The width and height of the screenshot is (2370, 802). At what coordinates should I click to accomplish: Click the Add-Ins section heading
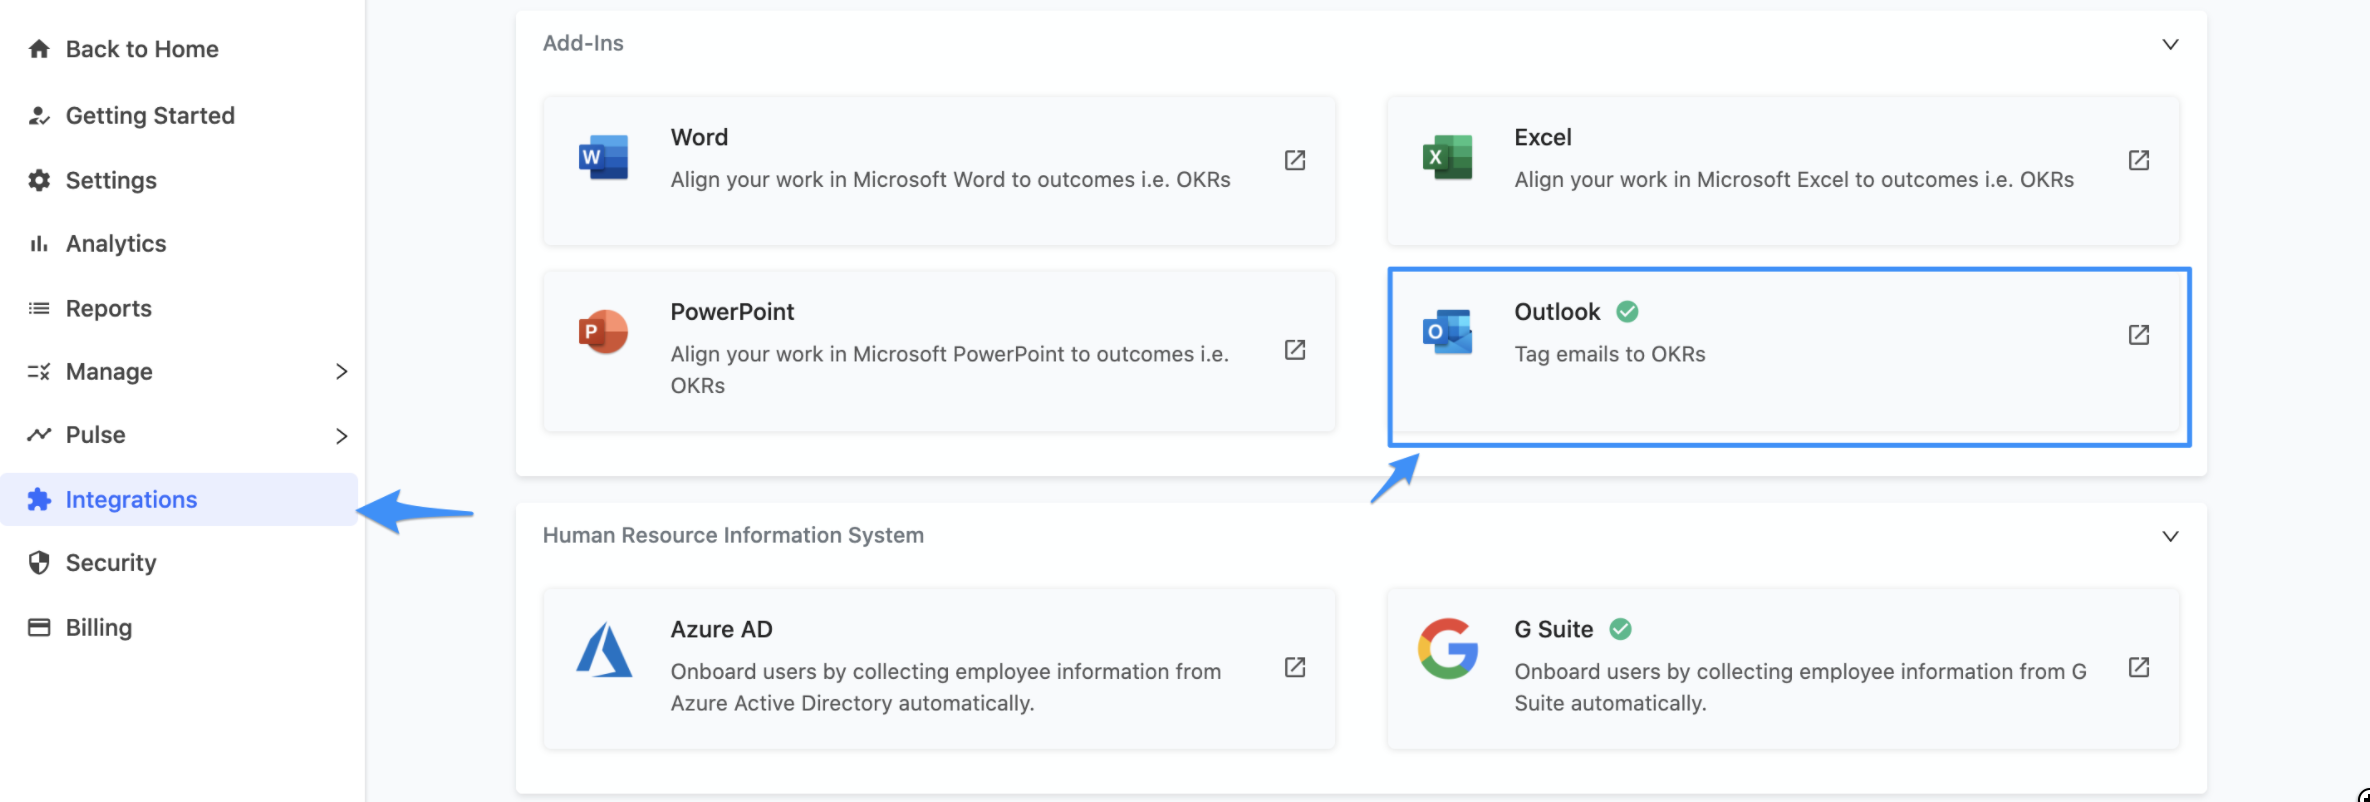coord(583,43)
